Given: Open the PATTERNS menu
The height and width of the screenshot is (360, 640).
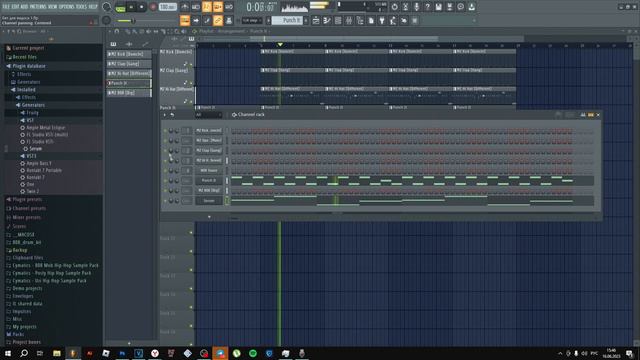Looking at the screenshot, I should point(38,7).
